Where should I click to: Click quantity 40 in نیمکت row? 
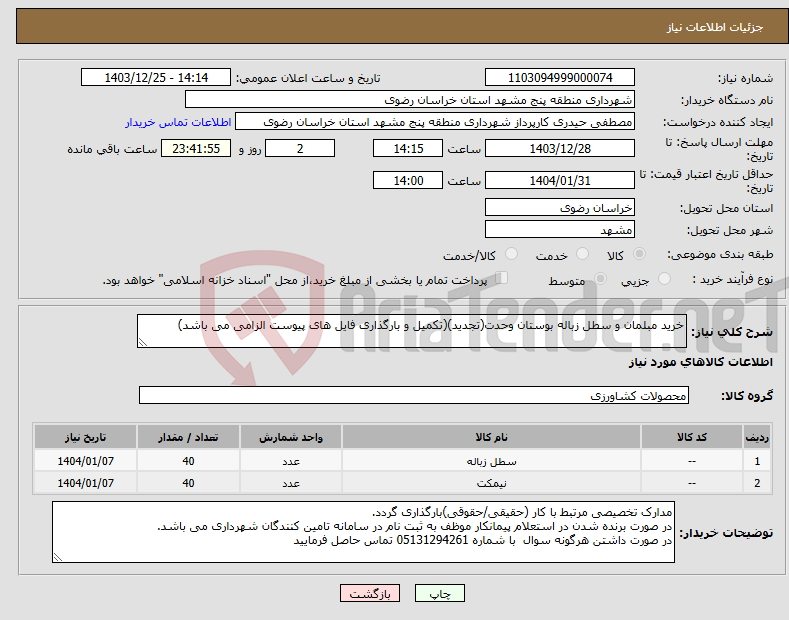coord(188,483)
